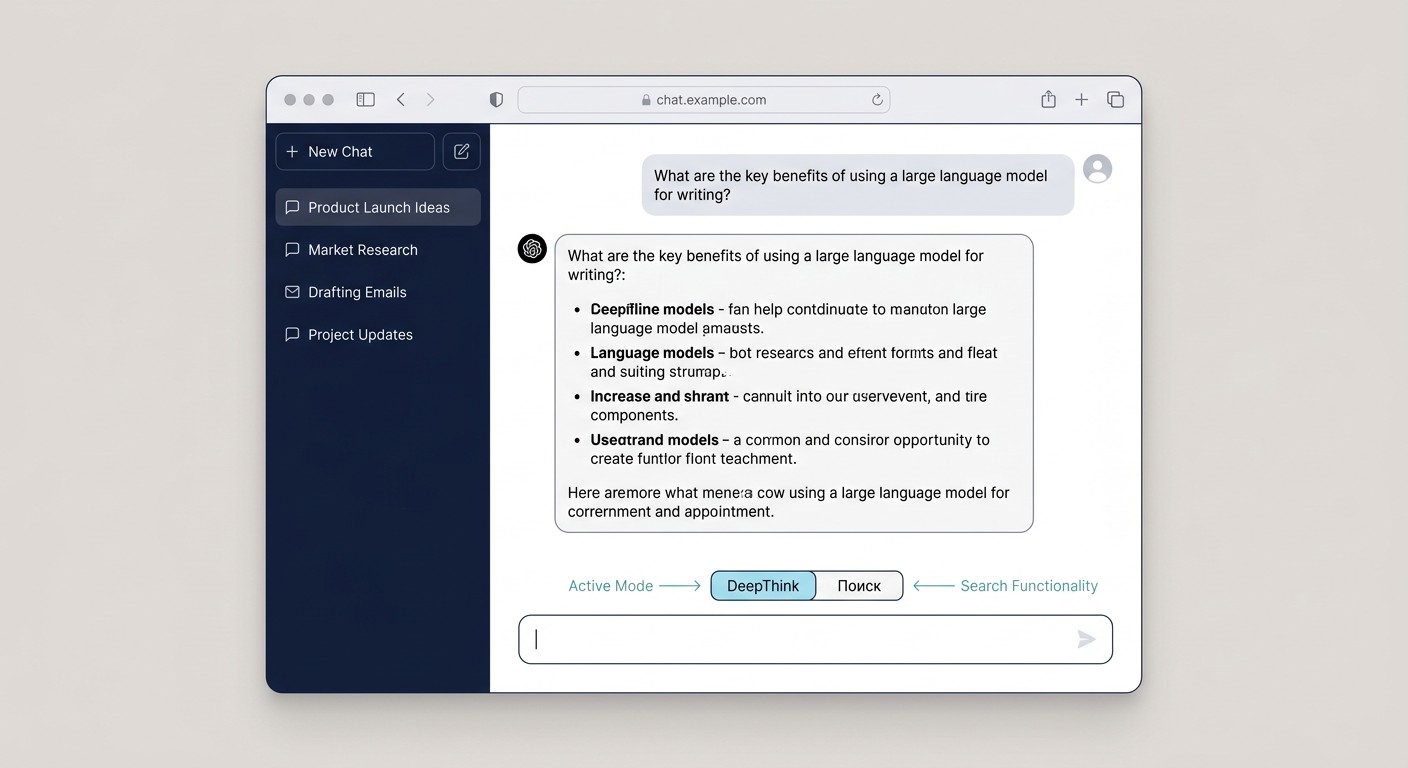This screenshot has width=1408, height=768.
Task: Click the chat.example.com address bar
Action: tap(704, 100)
